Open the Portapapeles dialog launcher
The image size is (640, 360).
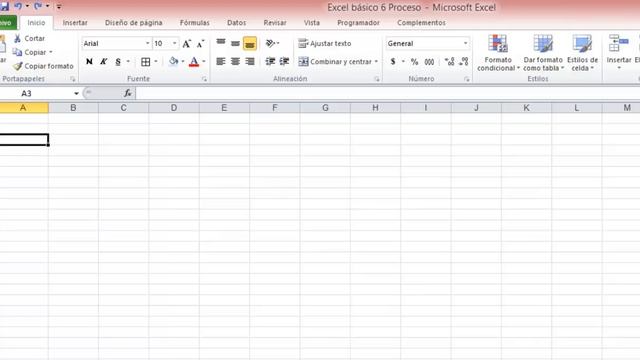pyautogui.click(x=73, y=79)
